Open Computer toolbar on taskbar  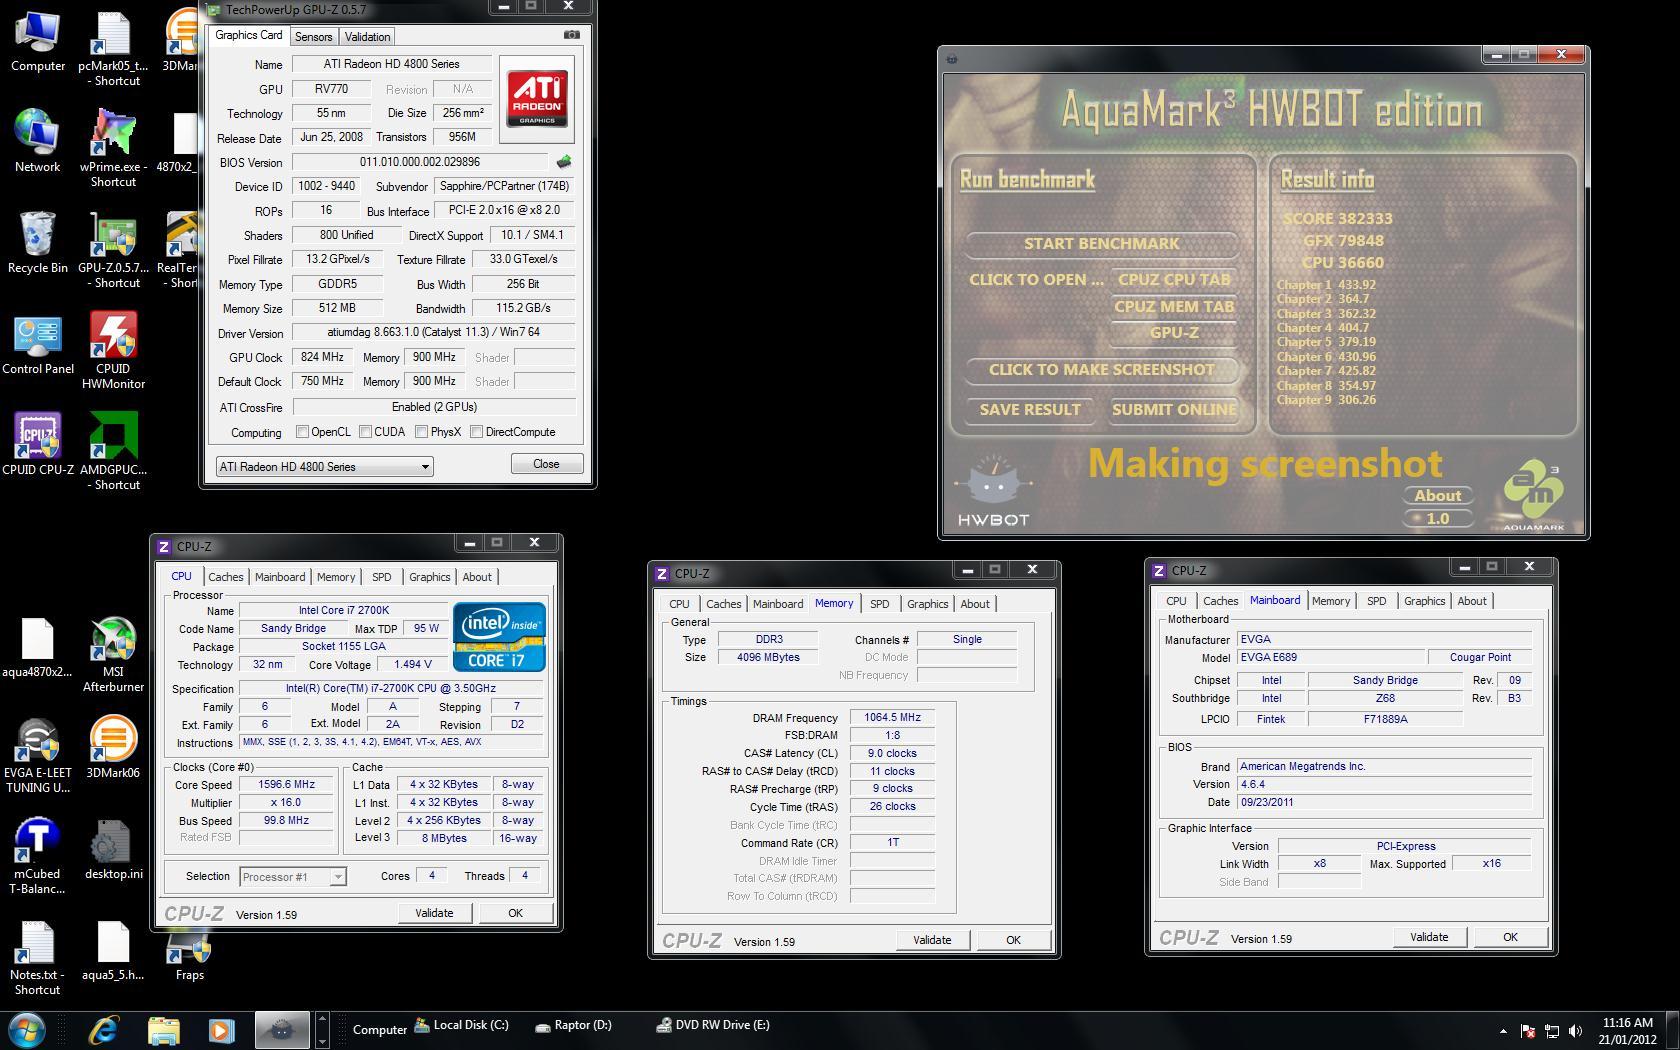pos(379,1030)
